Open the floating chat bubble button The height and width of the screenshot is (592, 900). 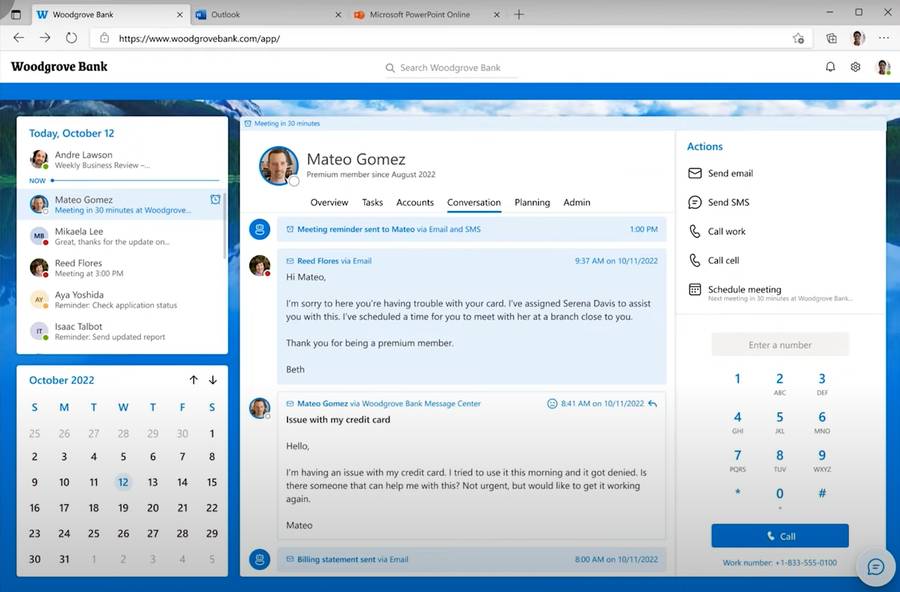(875, 567)
